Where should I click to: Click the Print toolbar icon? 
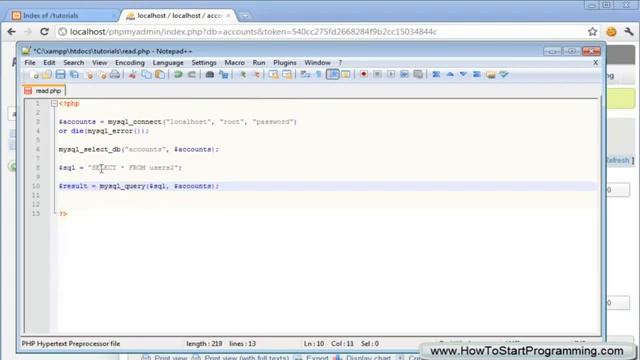115,75
